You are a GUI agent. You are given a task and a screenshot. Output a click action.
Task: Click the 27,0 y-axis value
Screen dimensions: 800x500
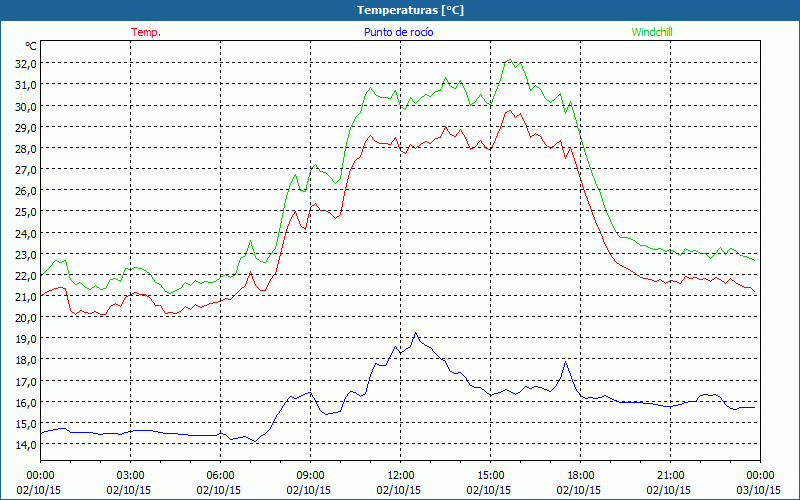point(26,169)
